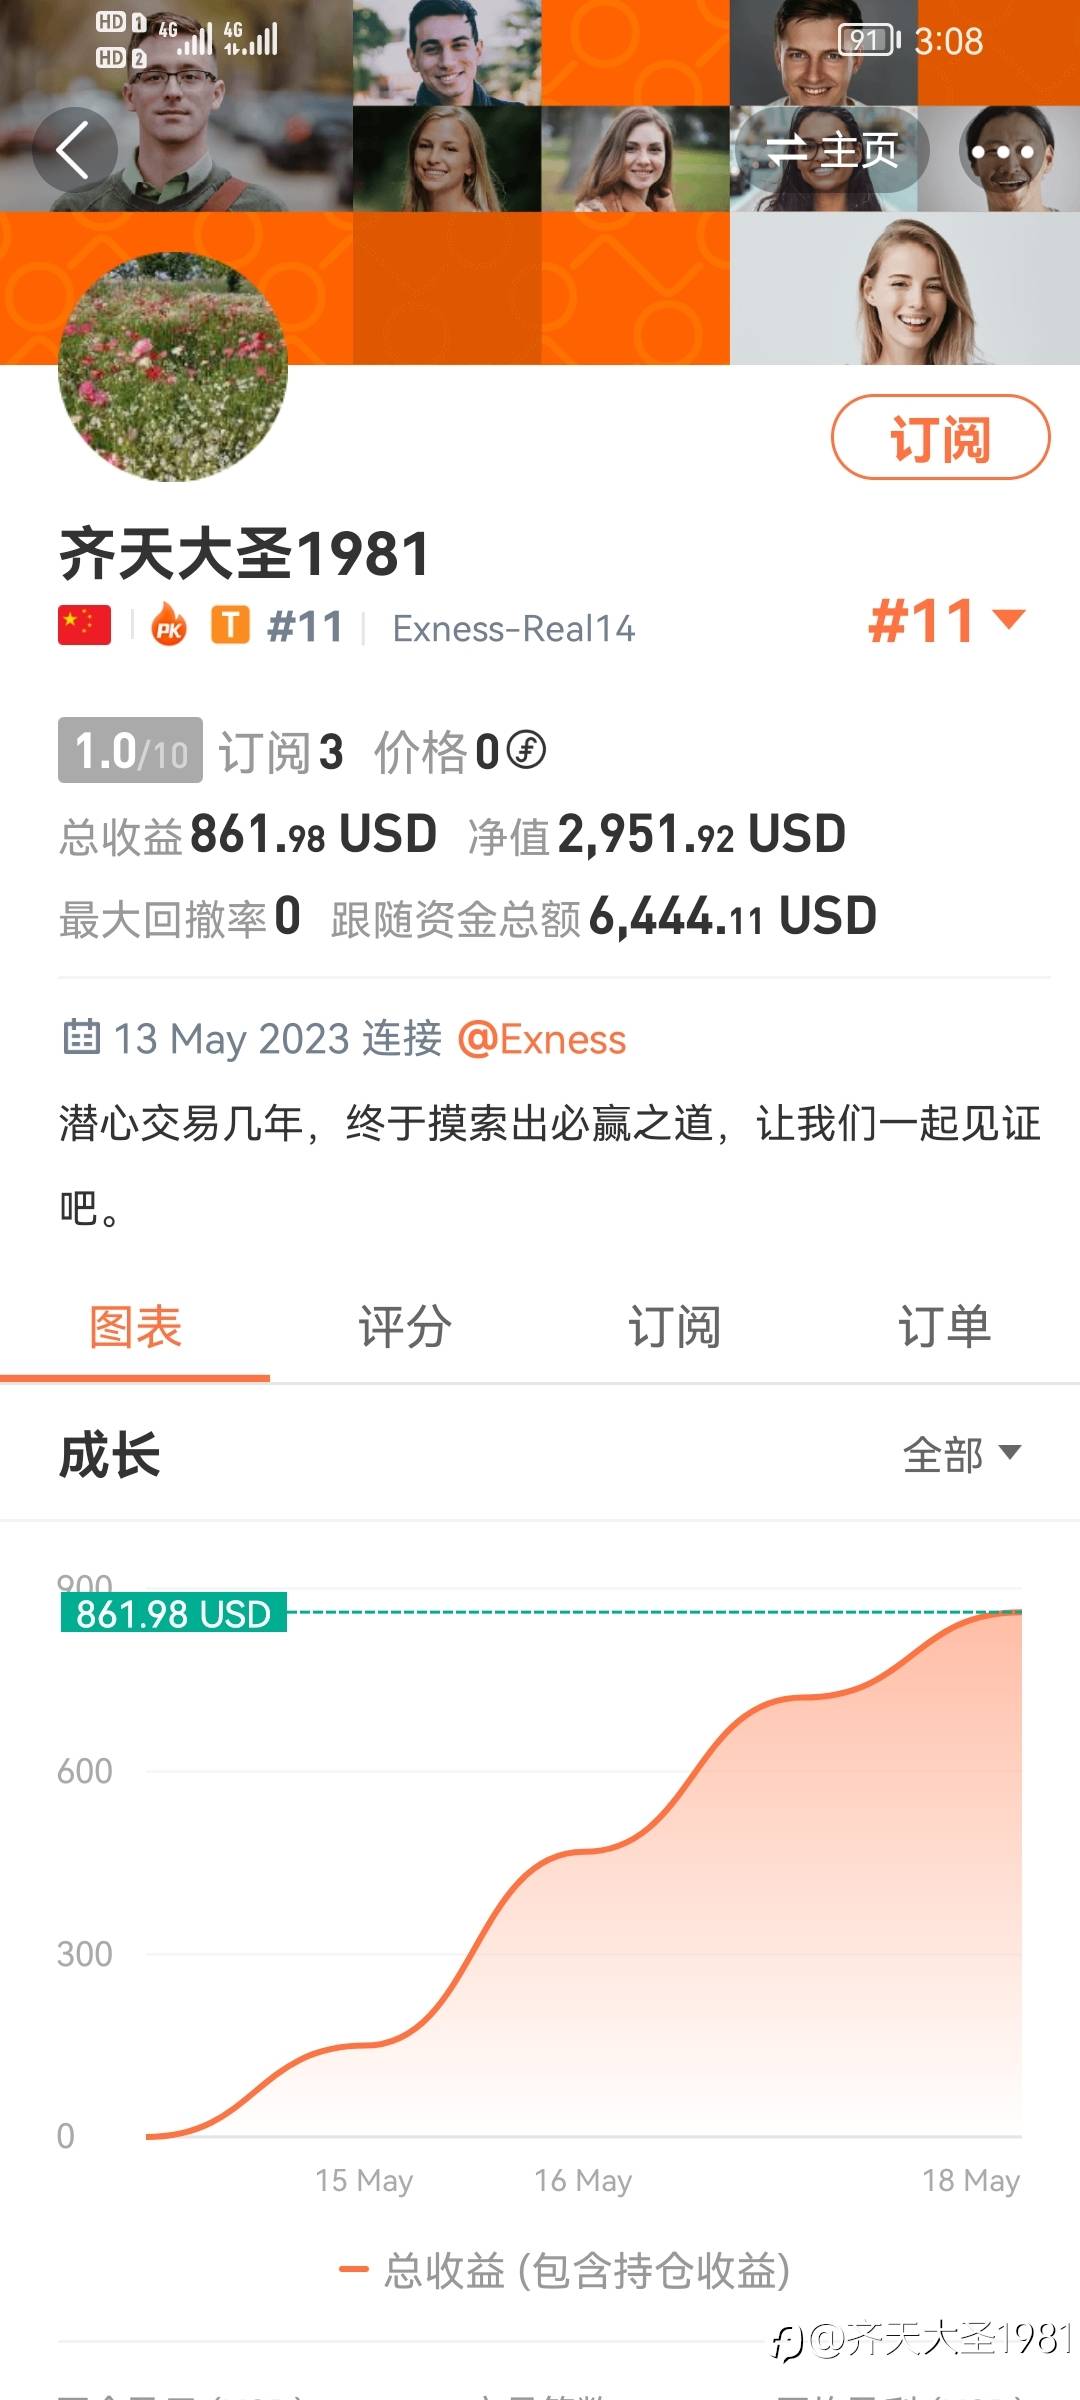Tap the orange T trader badge
1080x2400 pixels.
(x=230, y=626)
